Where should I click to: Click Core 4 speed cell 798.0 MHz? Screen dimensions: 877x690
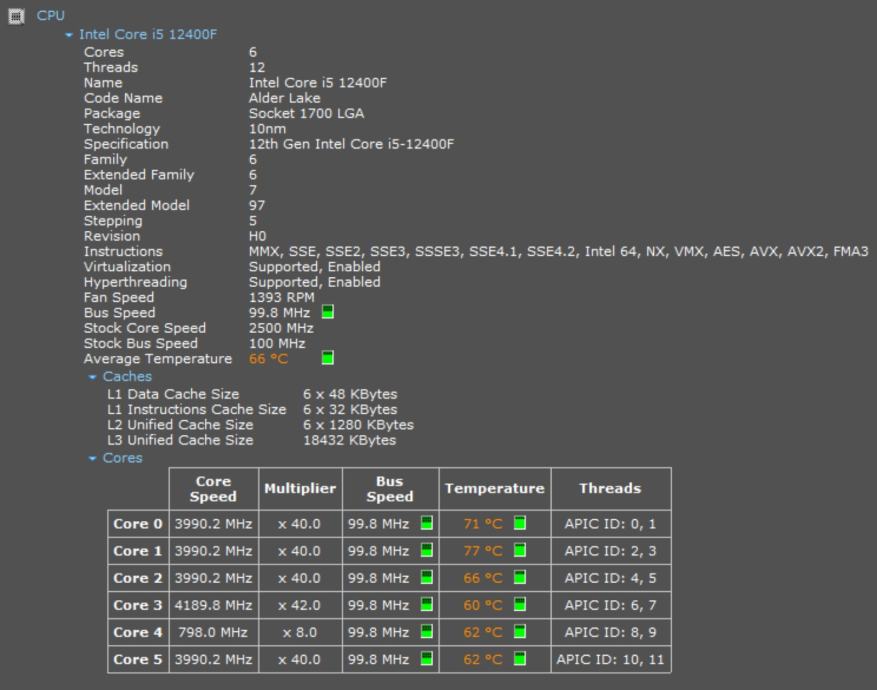pyautogui.click(x=213, y=632)
